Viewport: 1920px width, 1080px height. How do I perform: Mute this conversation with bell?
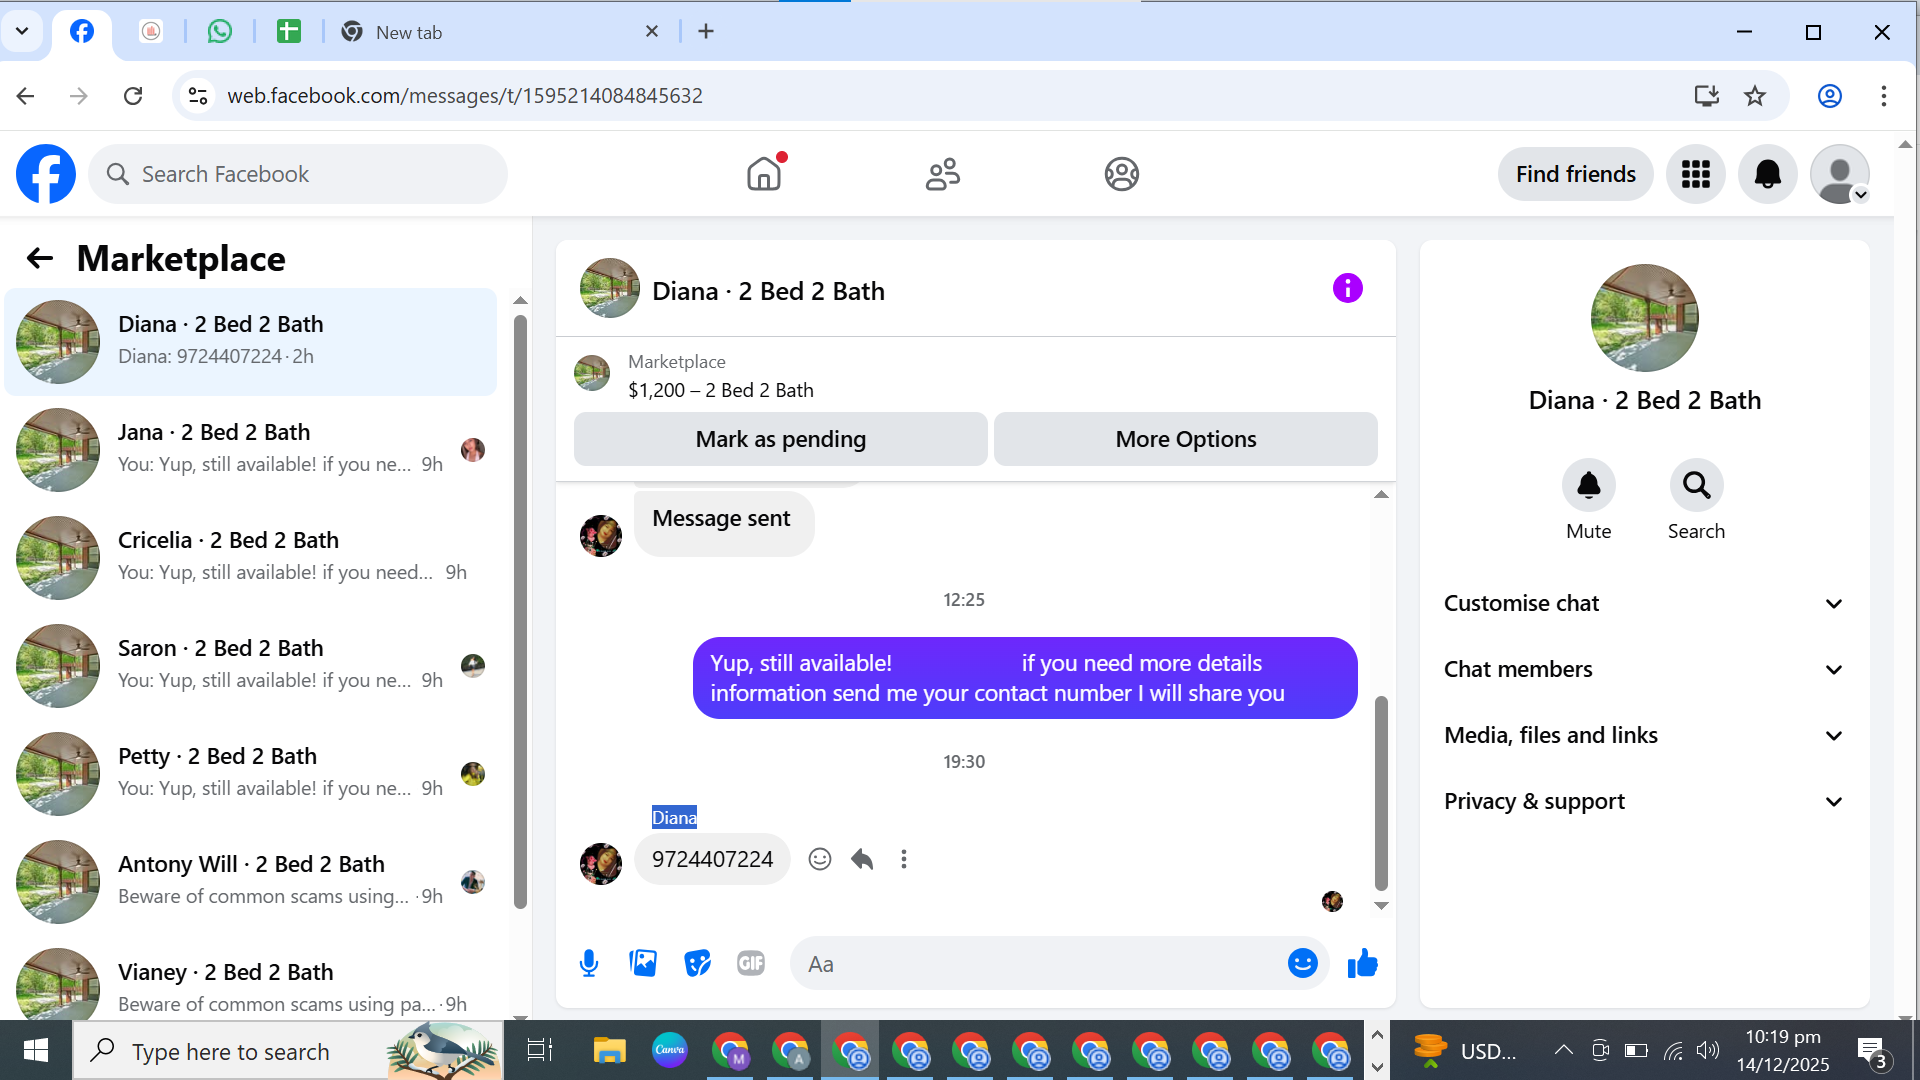[1588, 486]
